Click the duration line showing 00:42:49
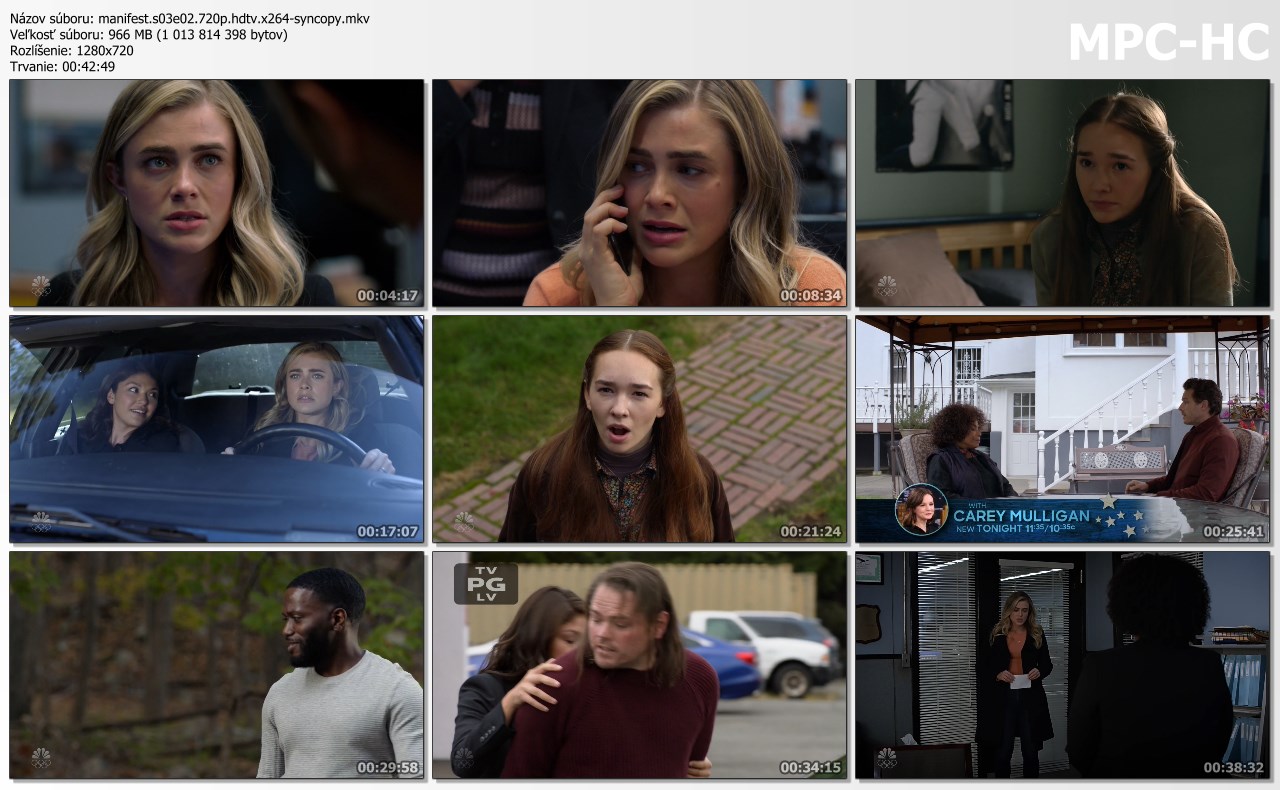 [x=62, y=67]
